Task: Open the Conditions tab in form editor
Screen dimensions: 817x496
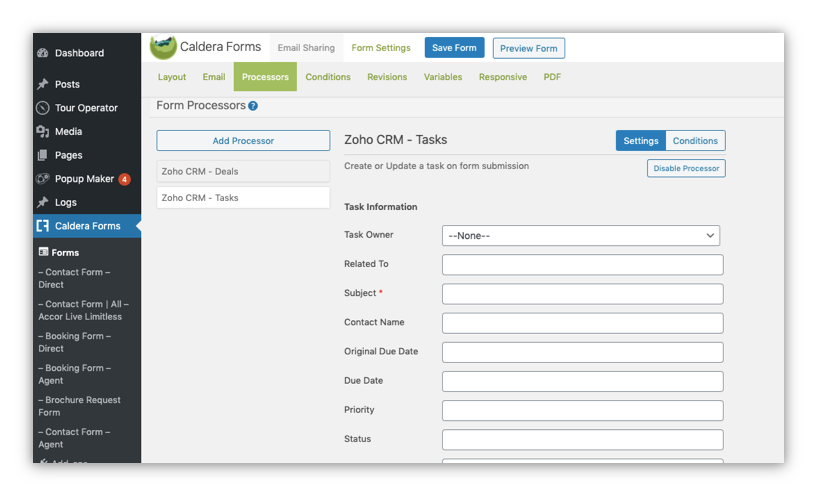Action: pyautogui.click(x=328, y=77)
